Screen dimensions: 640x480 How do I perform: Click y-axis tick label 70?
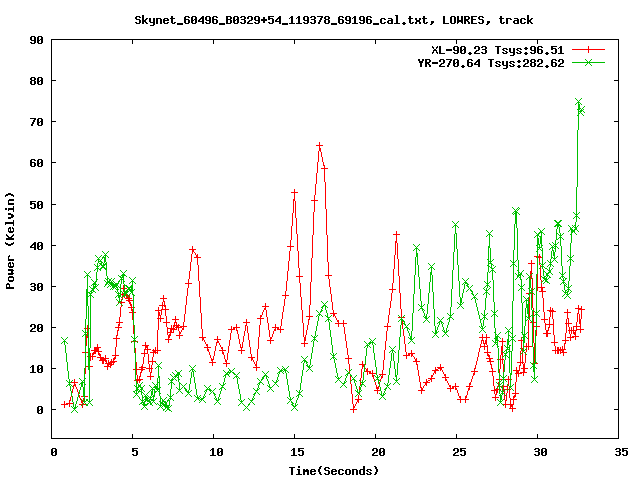(36, 122)
